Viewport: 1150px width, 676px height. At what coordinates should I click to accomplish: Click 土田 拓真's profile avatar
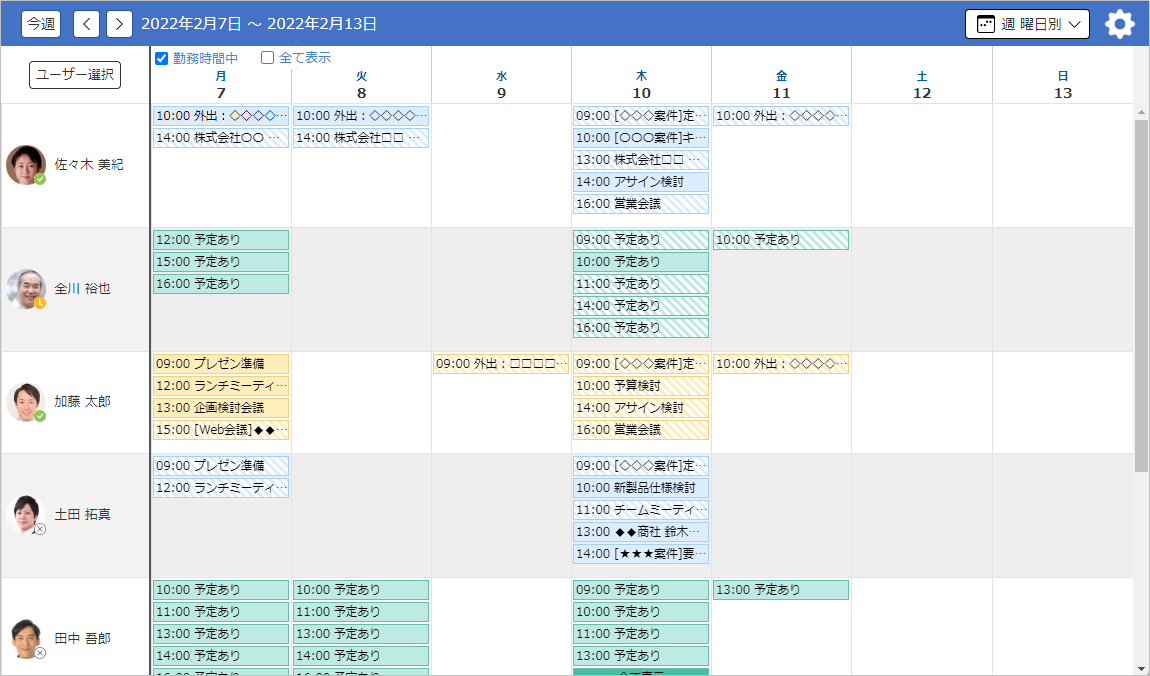pyautogui.click(x=26, y=515)
